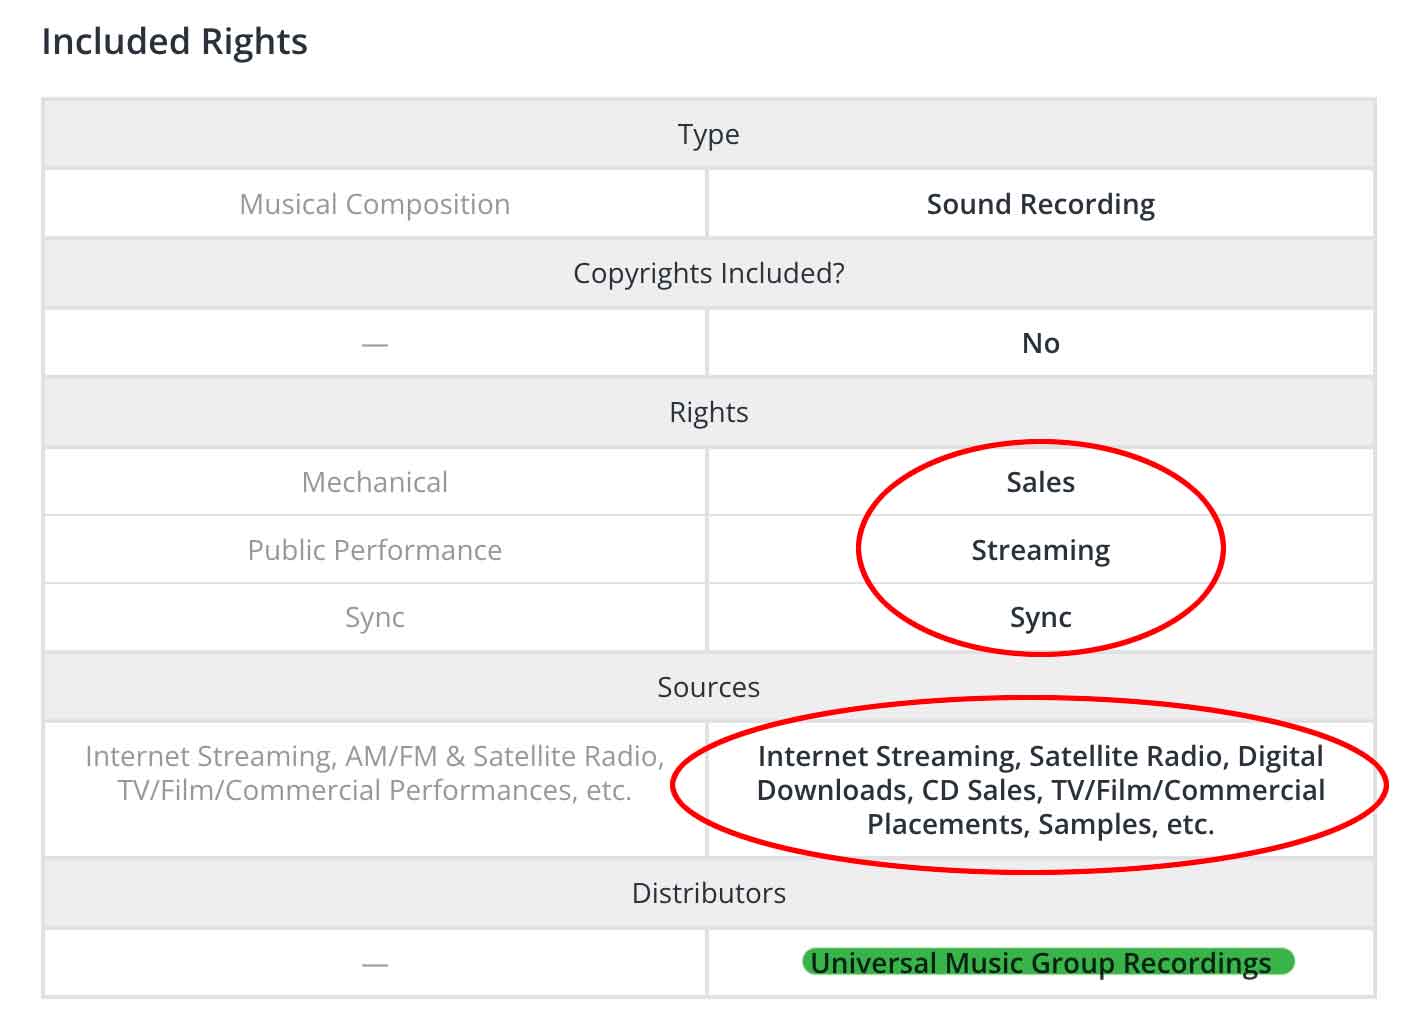Select the Musical Composition cell
The height and width of the screenshot is (1034, 1412).
tap(375, 204)
